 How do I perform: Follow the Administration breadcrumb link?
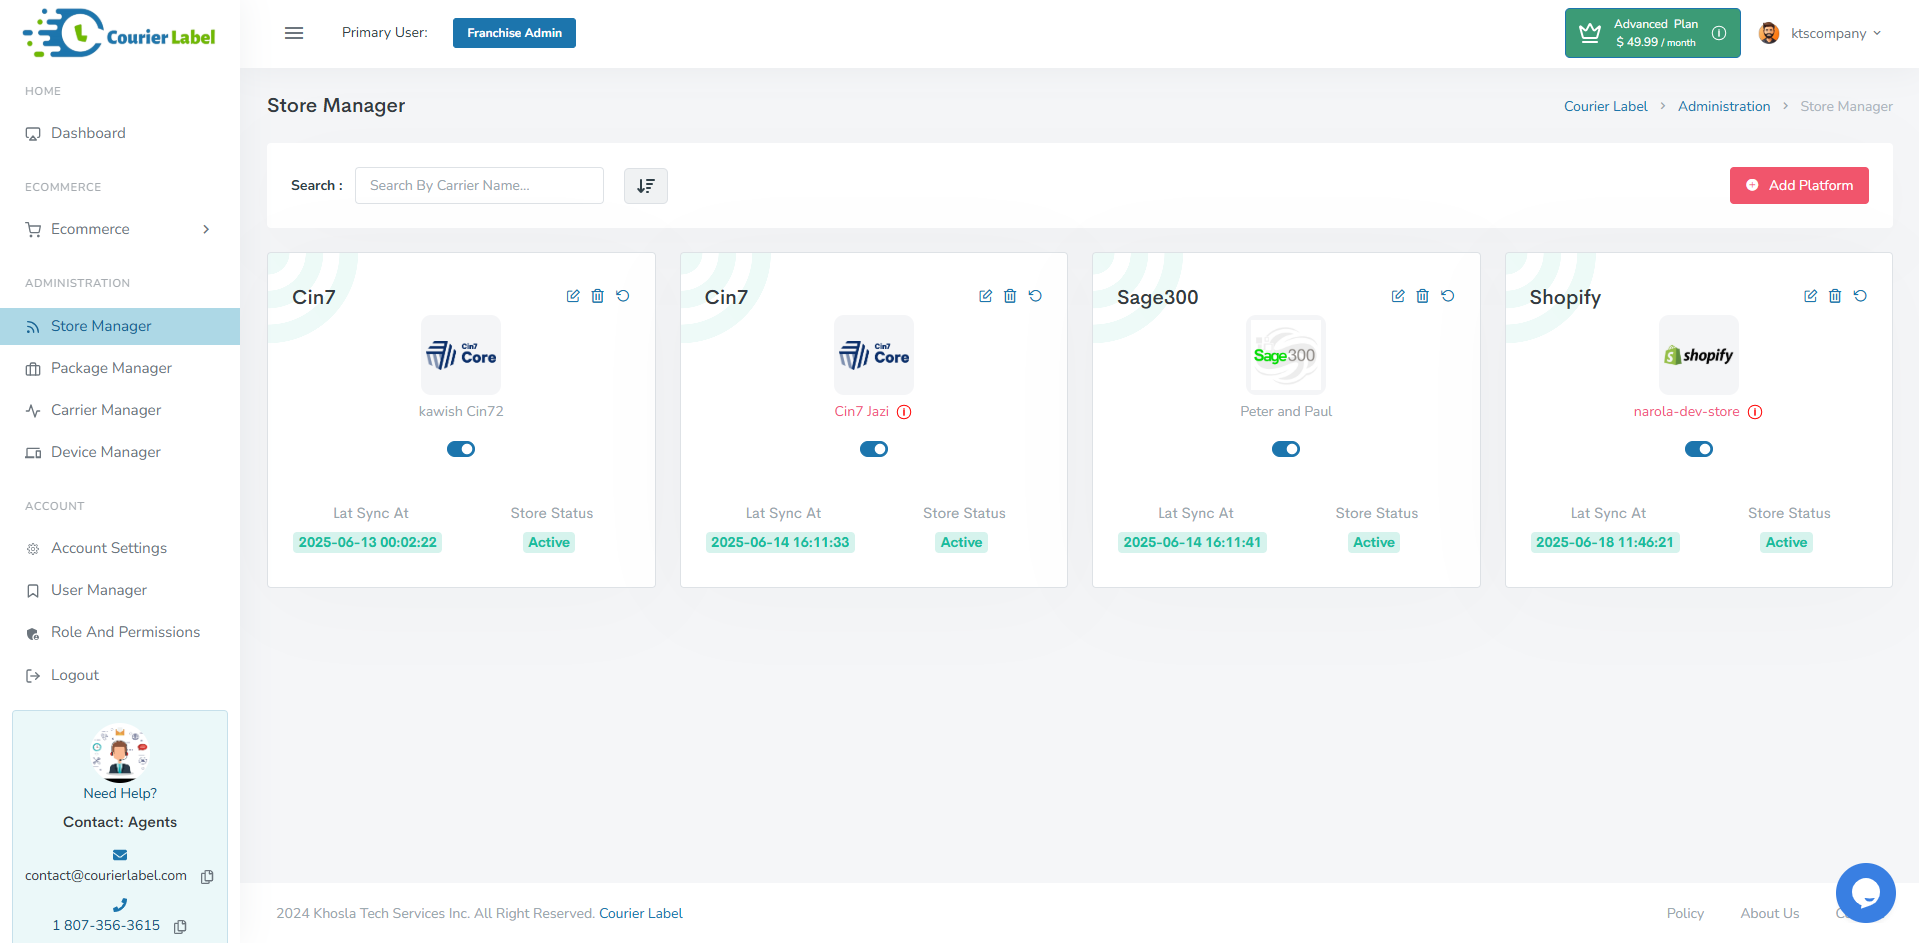click(1724, 106)
